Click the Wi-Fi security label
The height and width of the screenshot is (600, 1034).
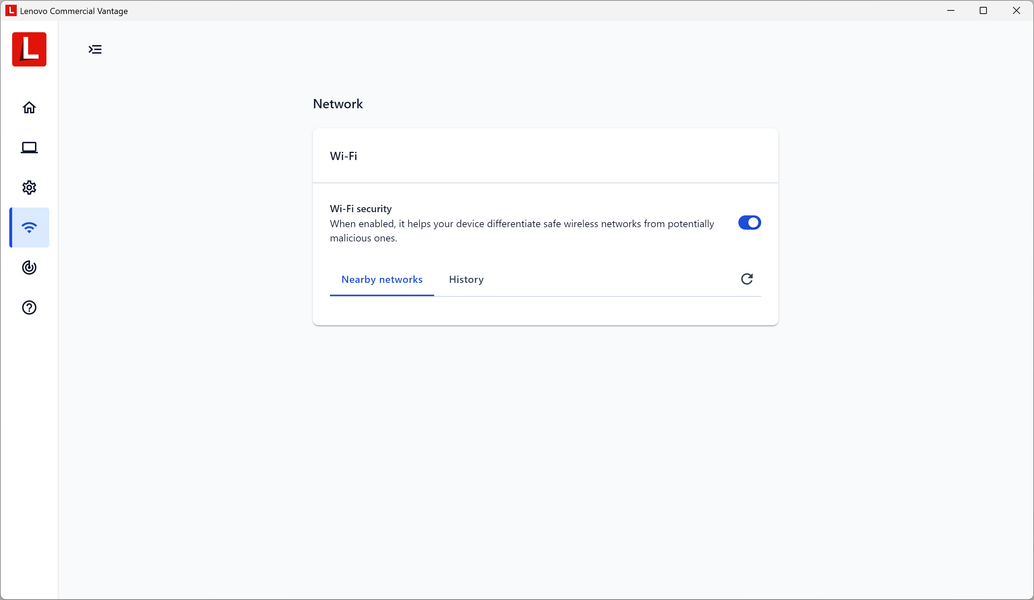pyautogui.click(x=361, y=209)
